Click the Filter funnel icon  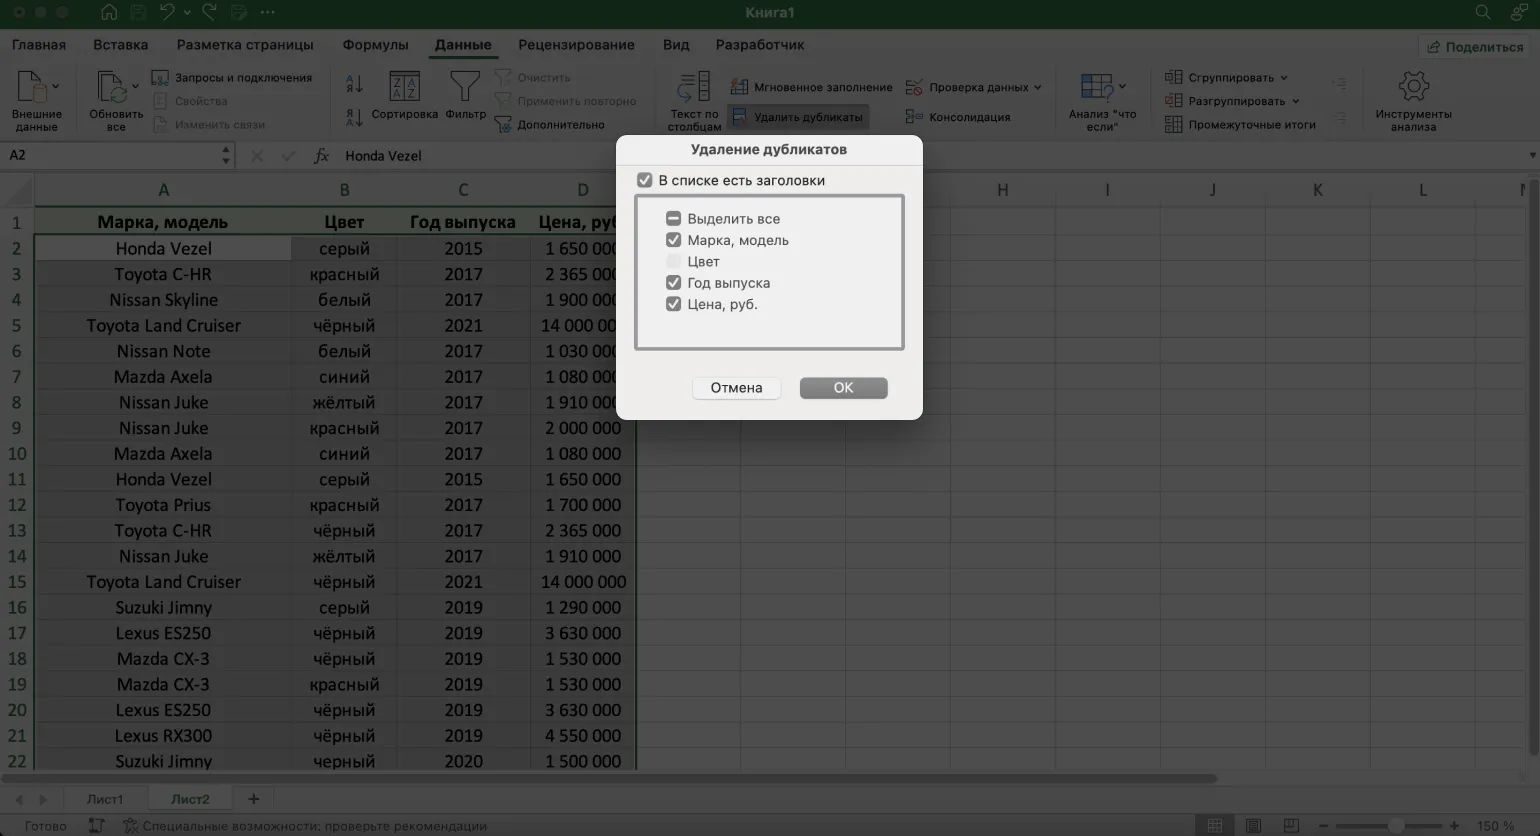pyautogui.click(x=465, y=88)
